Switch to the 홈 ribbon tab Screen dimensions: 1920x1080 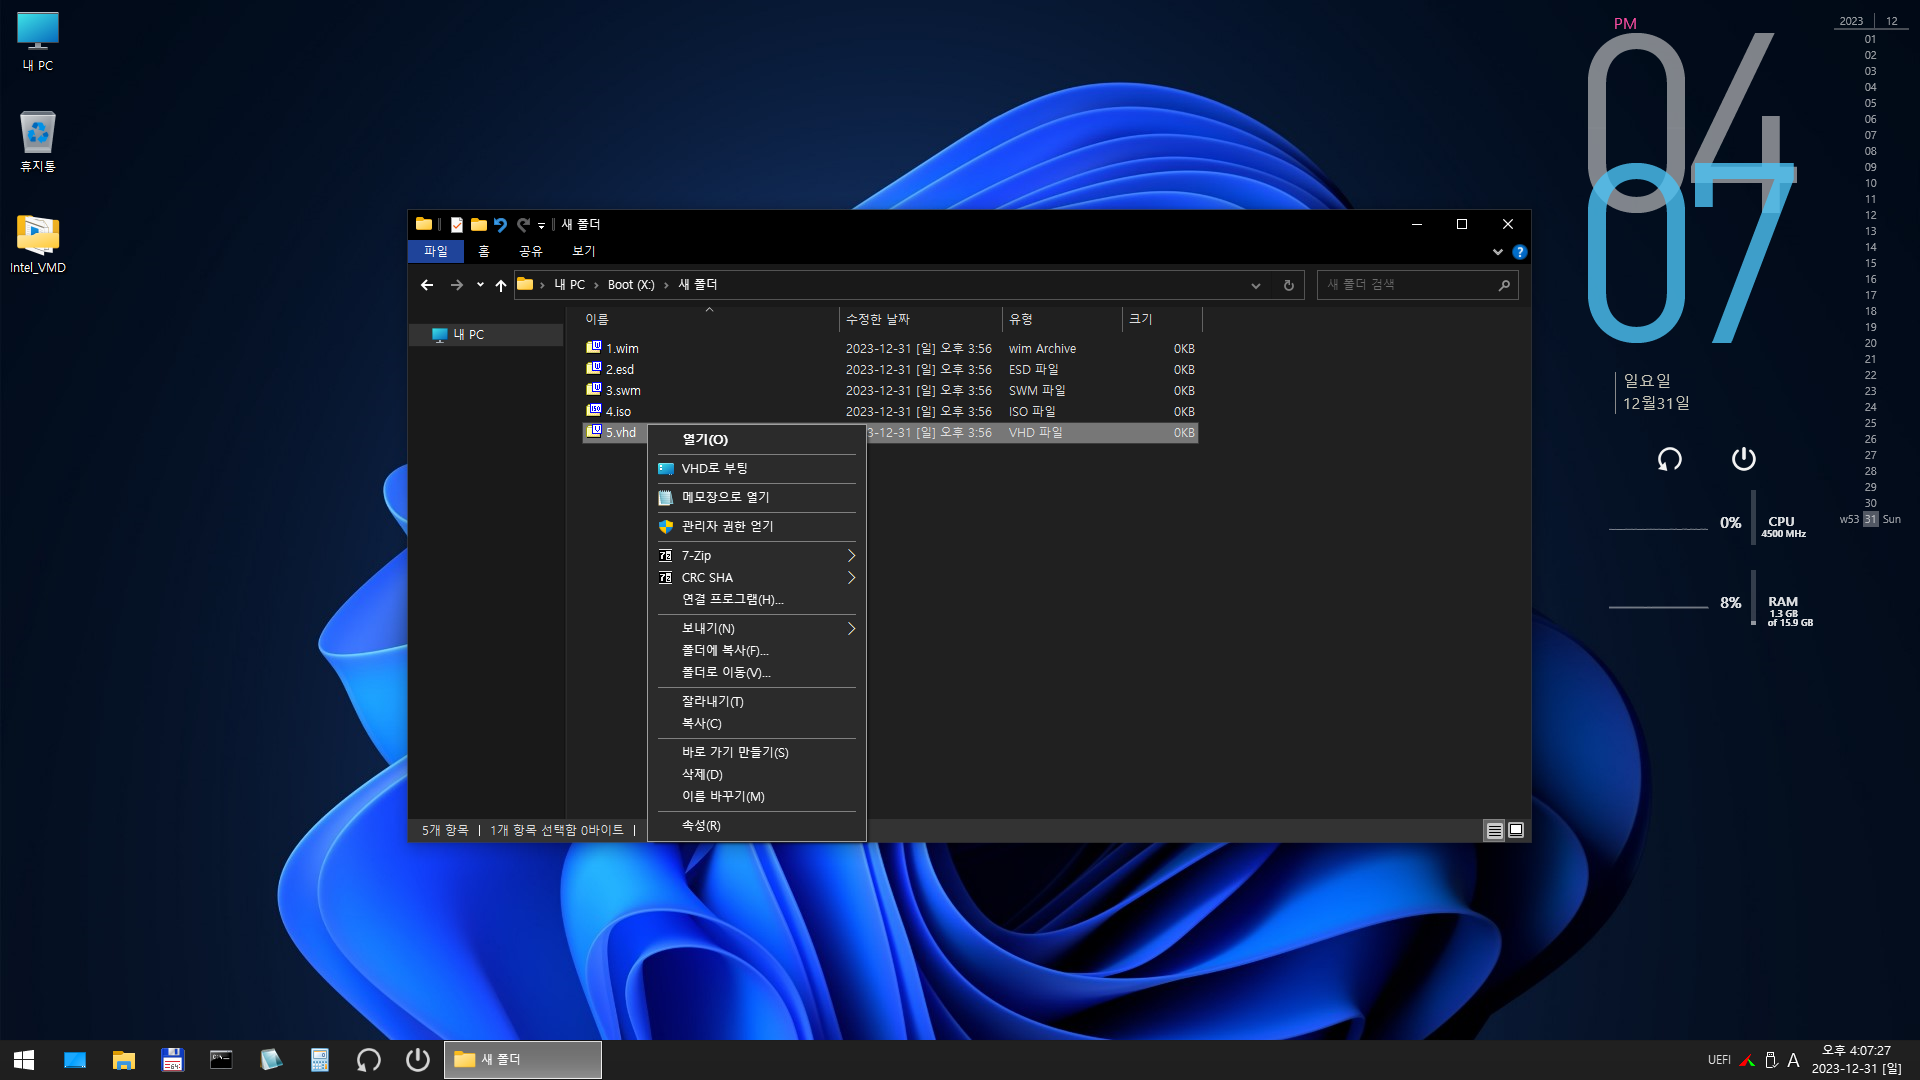484,251
